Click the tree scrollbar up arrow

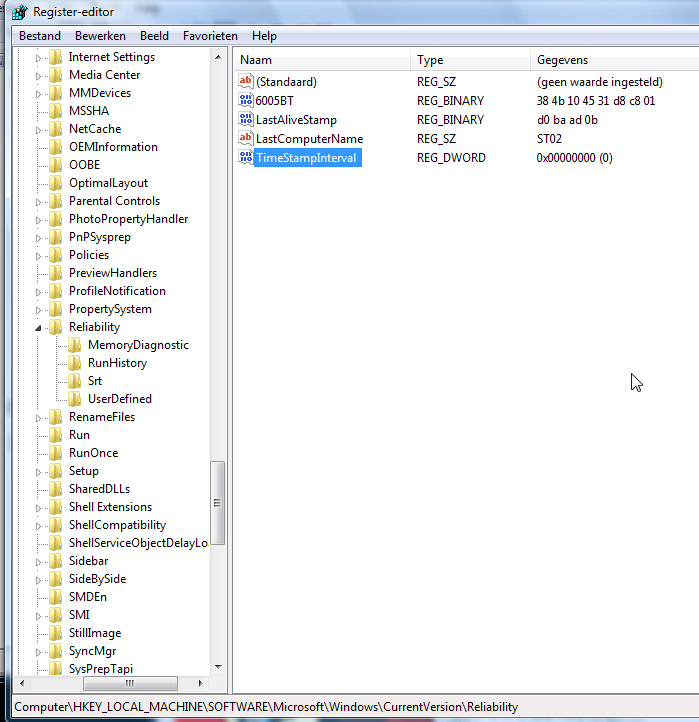(x=218, y=57)
